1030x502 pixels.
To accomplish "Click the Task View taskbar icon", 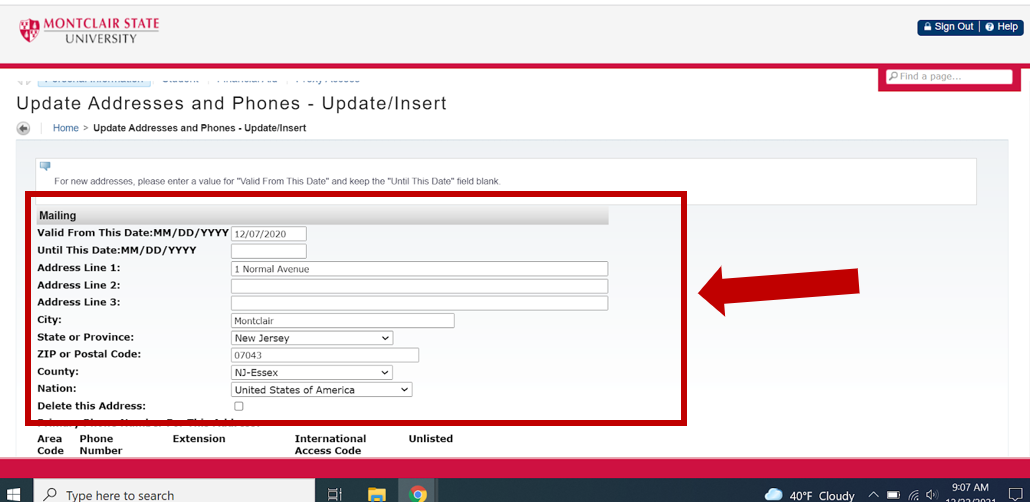I will (x=335, y=494).
